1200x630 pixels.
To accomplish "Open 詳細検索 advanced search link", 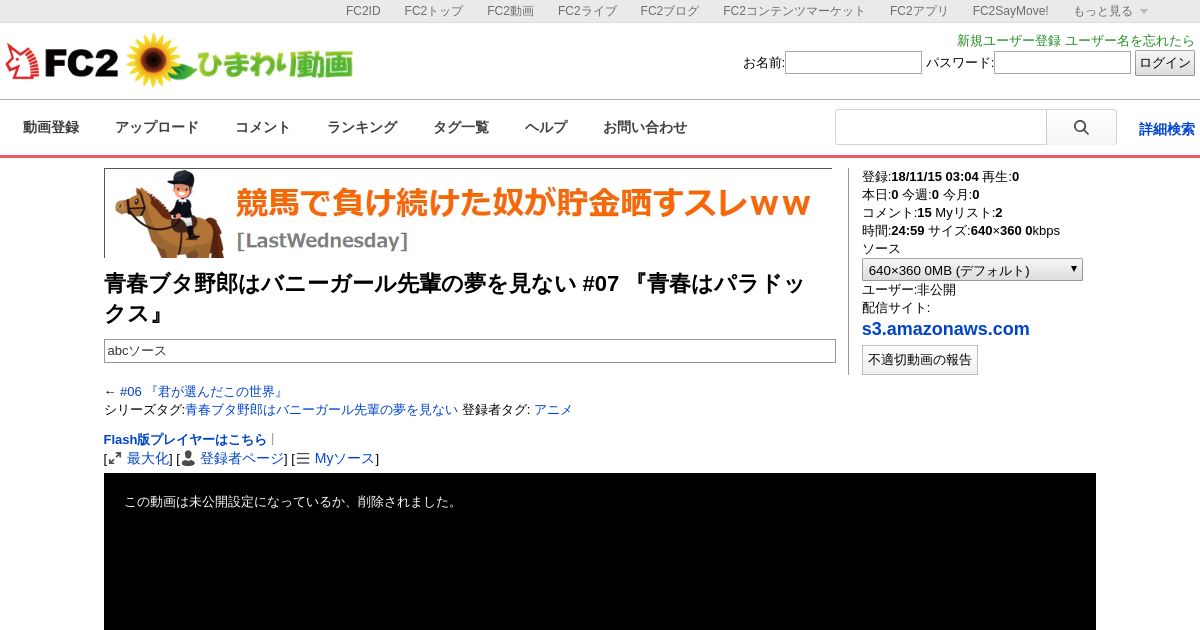I will click(1167, 129).
